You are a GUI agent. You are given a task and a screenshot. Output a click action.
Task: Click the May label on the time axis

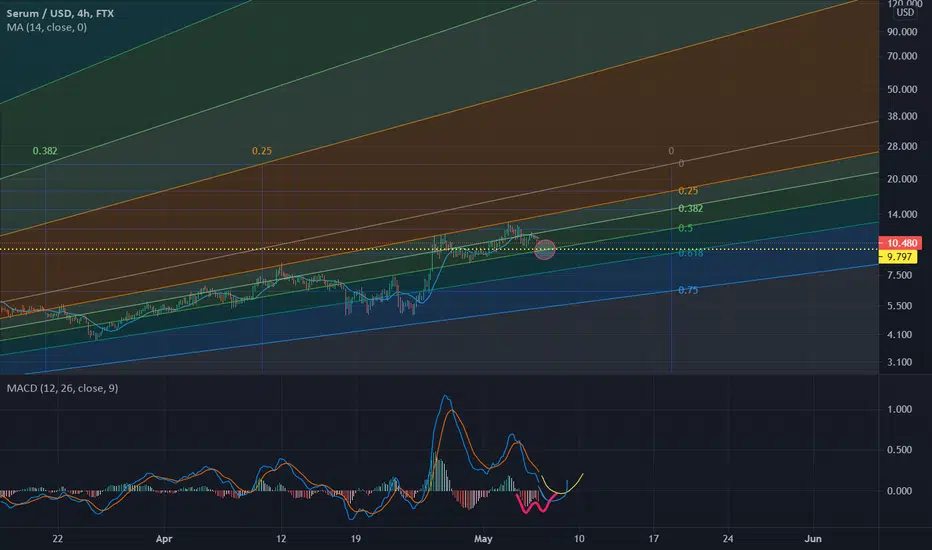click(483, 539)
